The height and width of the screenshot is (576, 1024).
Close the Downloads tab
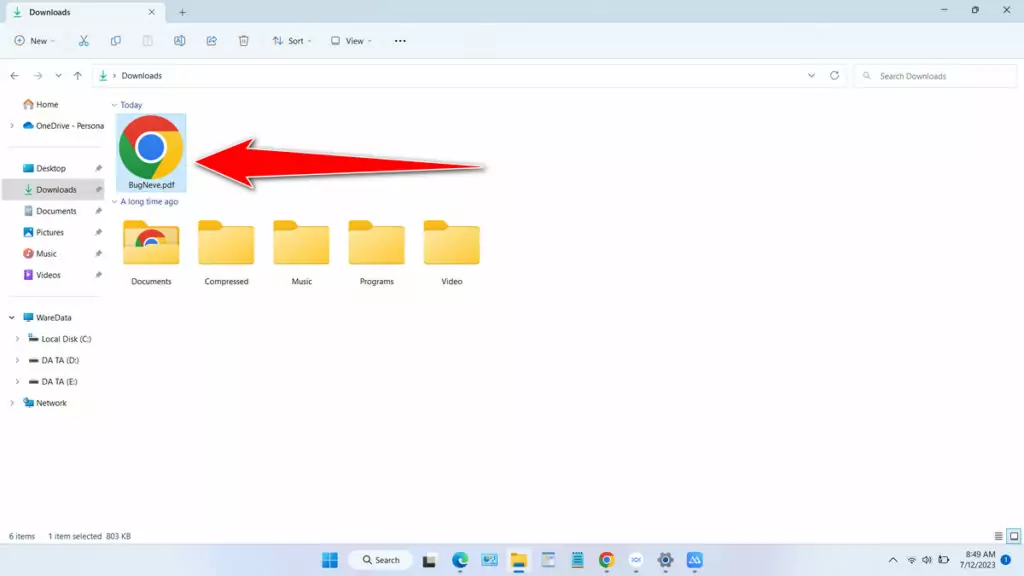coord(152,12)
